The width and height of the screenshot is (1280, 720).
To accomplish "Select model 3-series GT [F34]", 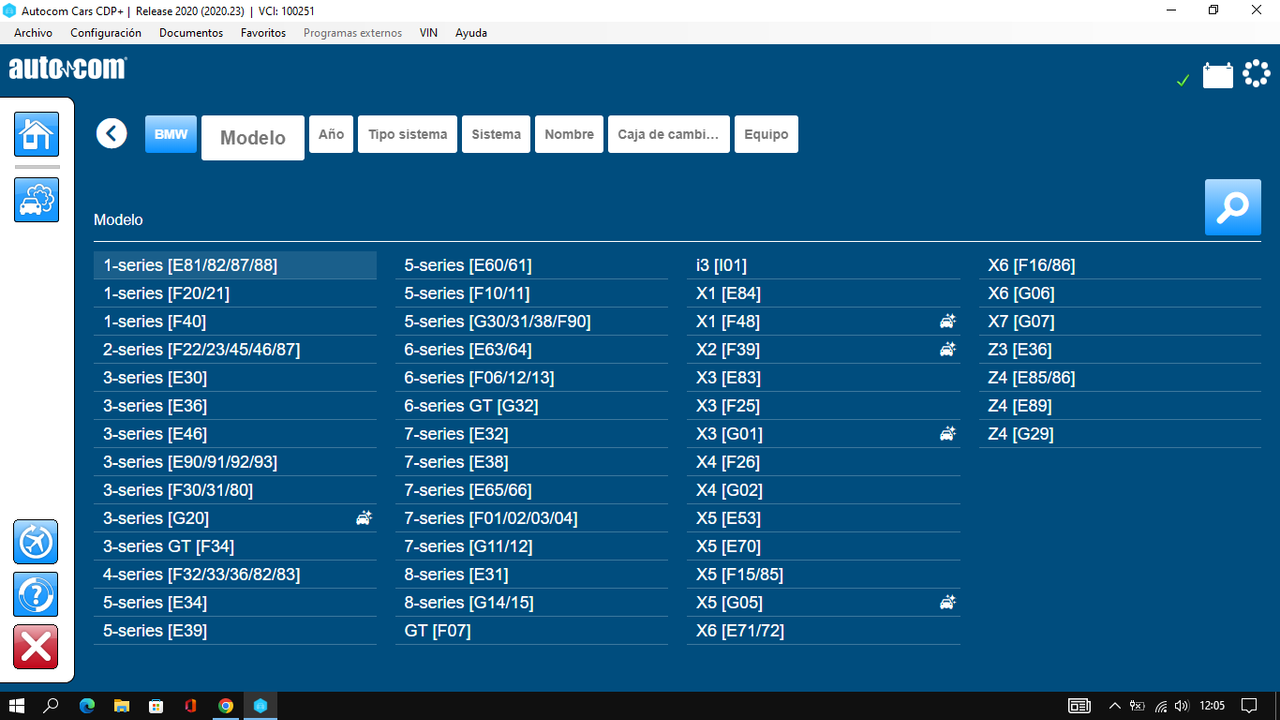I will (235, 546).
